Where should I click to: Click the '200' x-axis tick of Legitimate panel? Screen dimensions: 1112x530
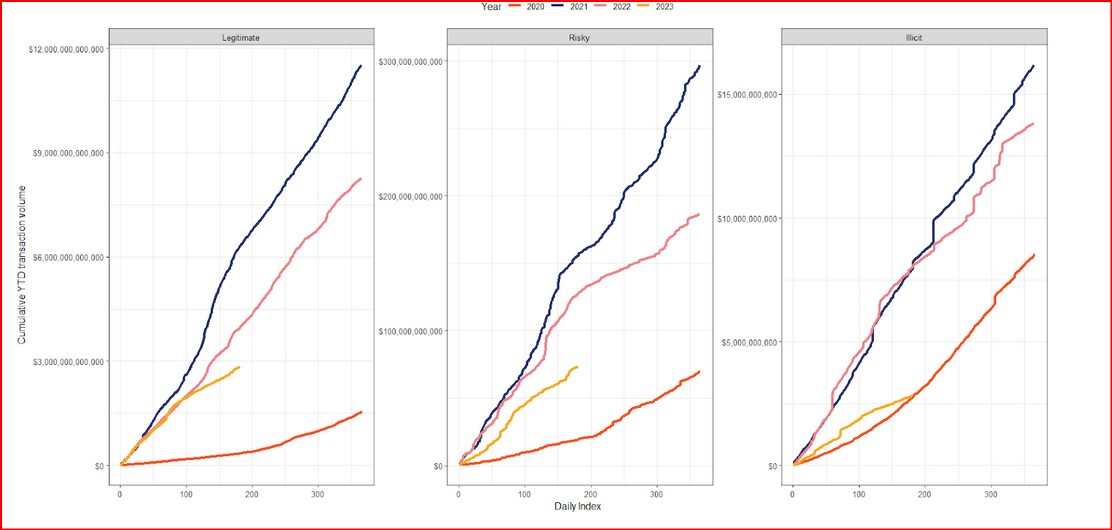(252, 494)
